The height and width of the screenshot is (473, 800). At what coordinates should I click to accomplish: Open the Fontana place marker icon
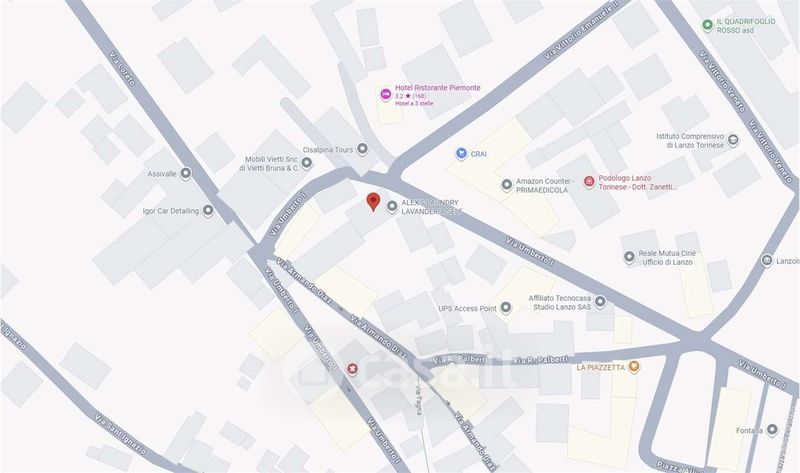(x=772, y=430)
